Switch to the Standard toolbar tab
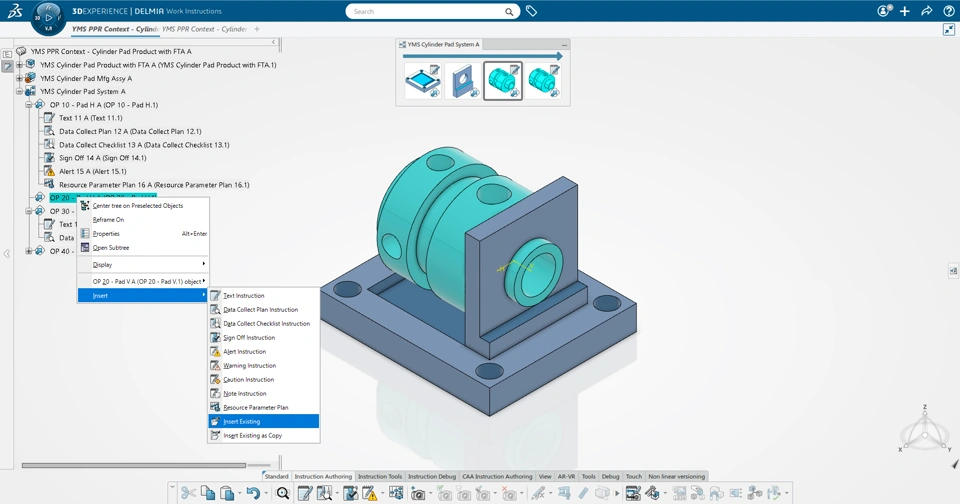 [x=276, y=476]
